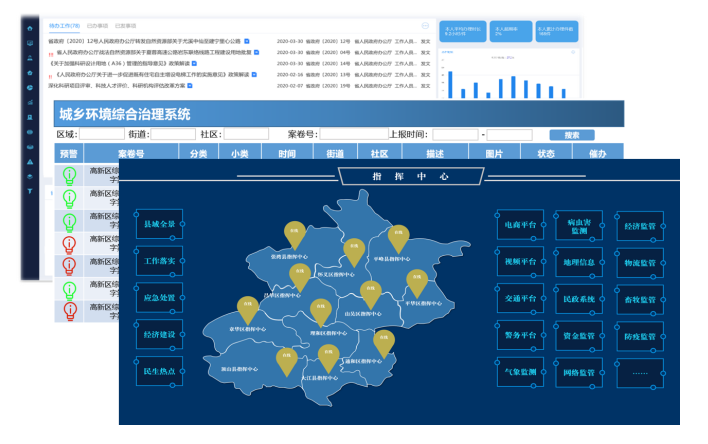Screen dimensions: 708x444
Task: Click the 案卷号 column header
Action: tap(131, 154)
